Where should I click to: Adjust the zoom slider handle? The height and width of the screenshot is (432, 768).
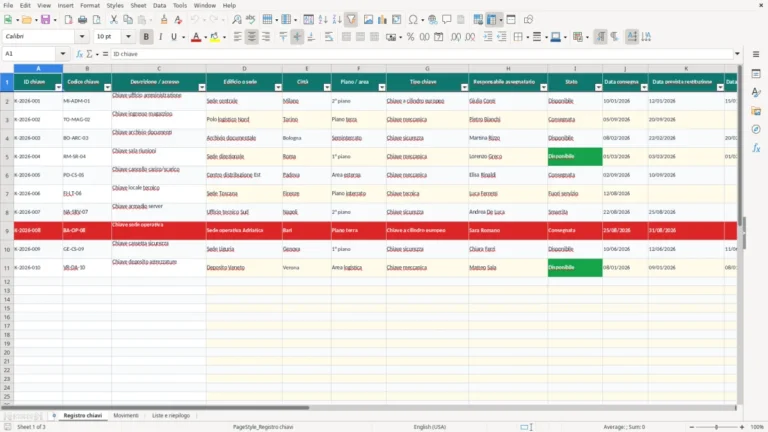point(717,427)
